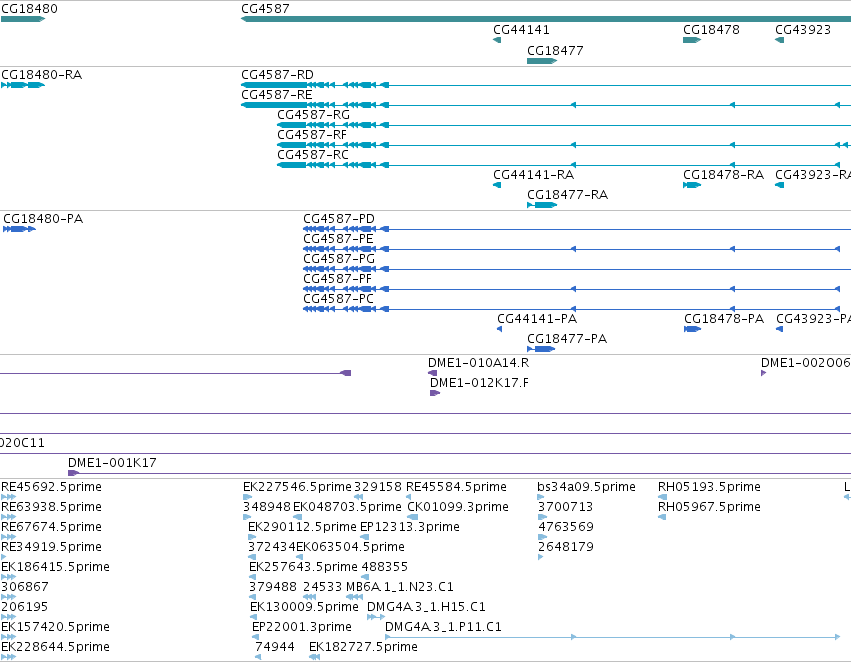Click the EP12313.3prime EST label

(410, 527)
